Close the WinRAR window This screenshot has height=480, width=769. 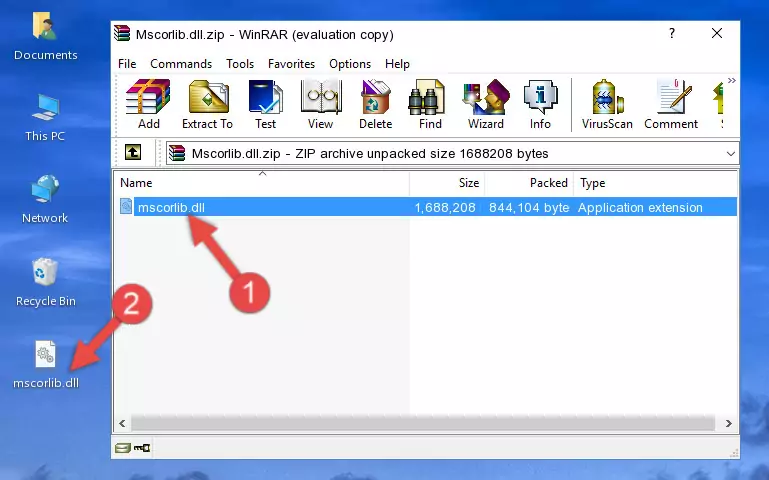(x=717, y=33)
